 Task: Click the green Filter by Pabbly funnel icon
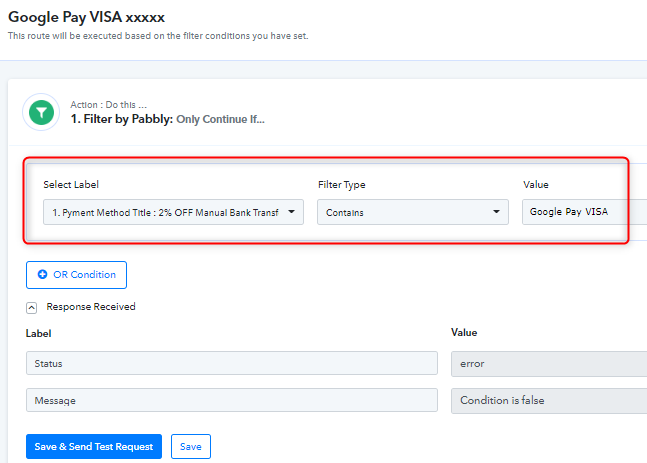pyautogui.click(x=41, y=112)
